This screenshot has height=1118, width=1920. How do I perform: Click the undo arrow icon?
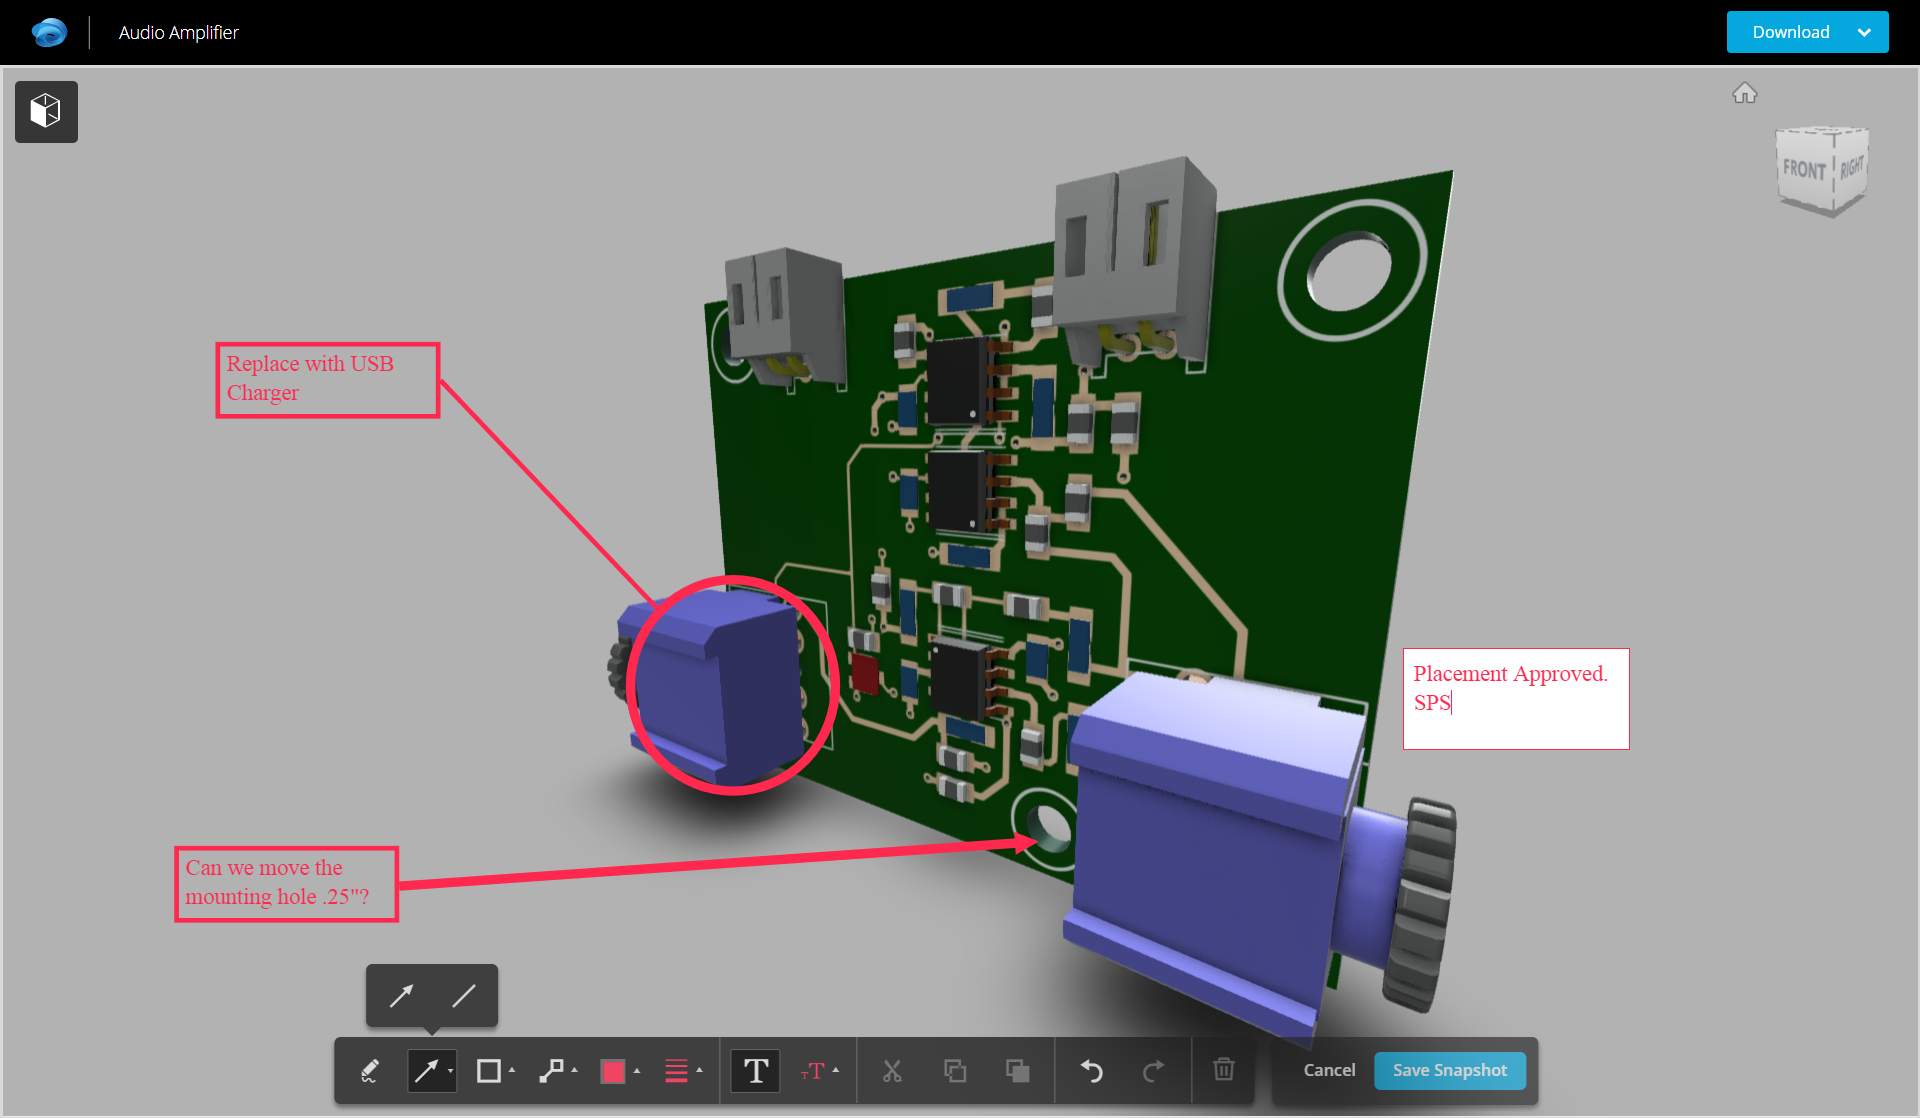coord(1092,1071)
